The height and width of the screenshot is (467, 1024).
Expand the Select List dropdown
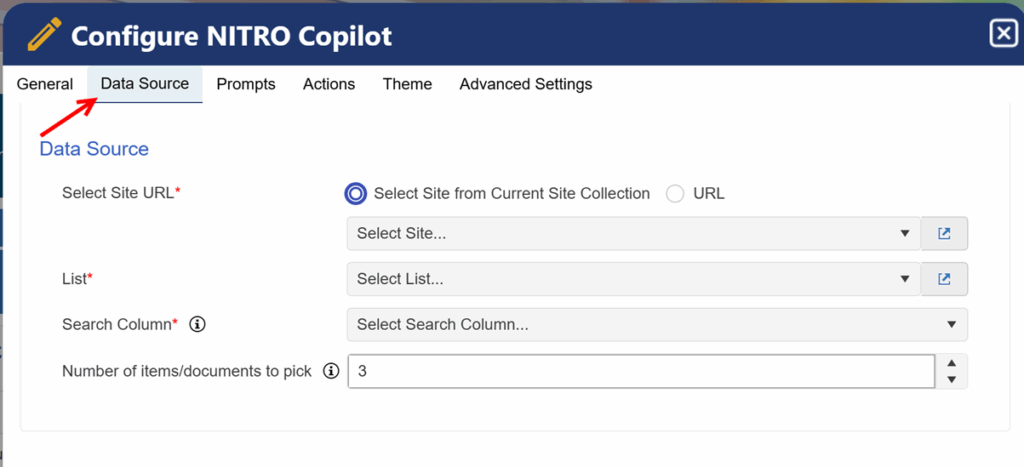coord(633,280)
